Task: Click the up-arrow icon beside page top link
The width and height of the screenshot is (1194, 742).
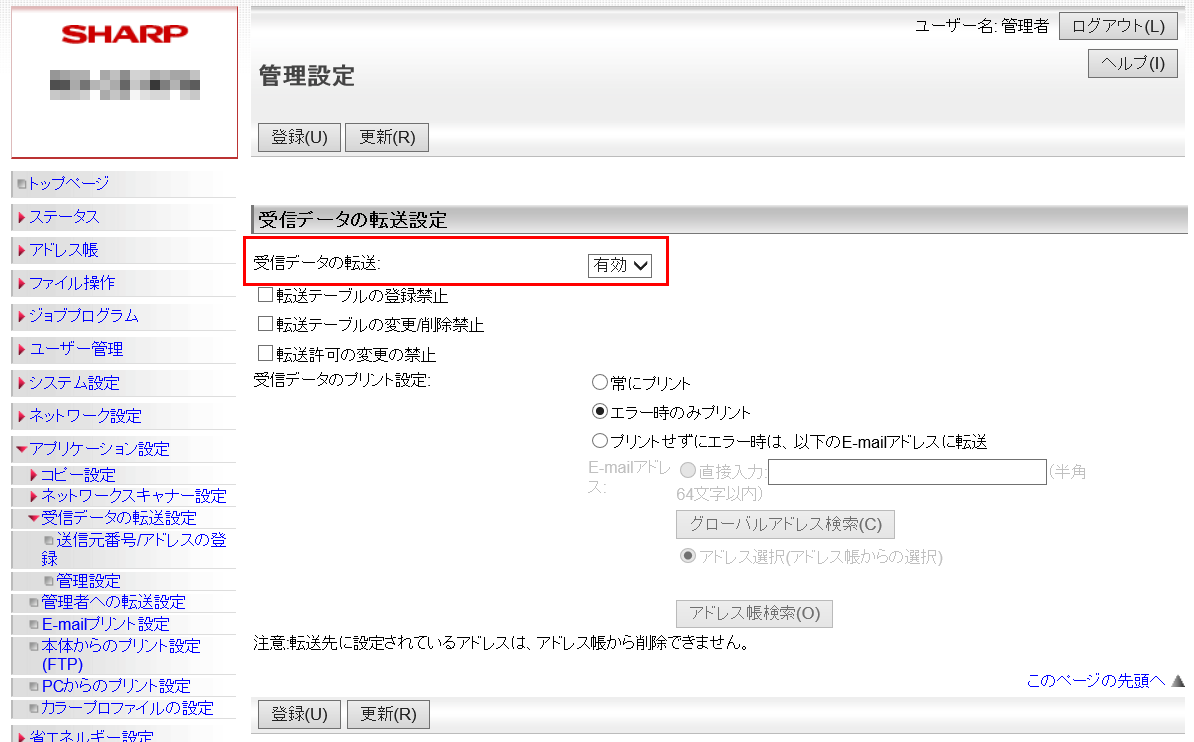Action: pos(1177,681)
